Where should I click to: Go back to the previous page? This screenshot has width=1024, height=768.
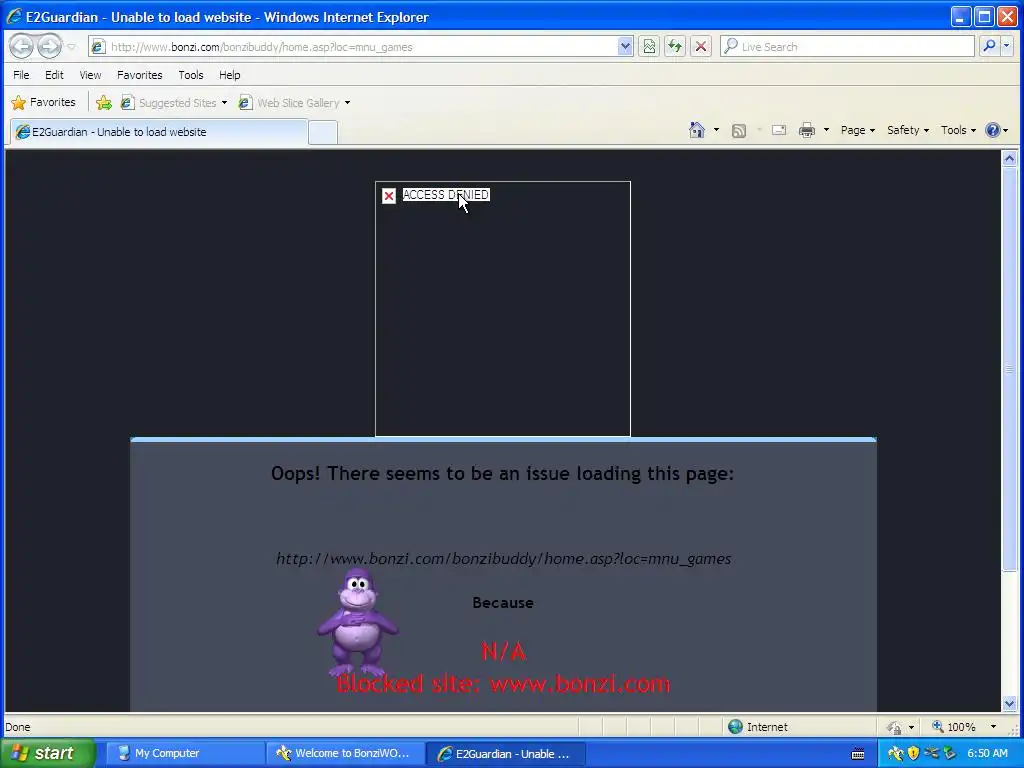tap(22, 46)
